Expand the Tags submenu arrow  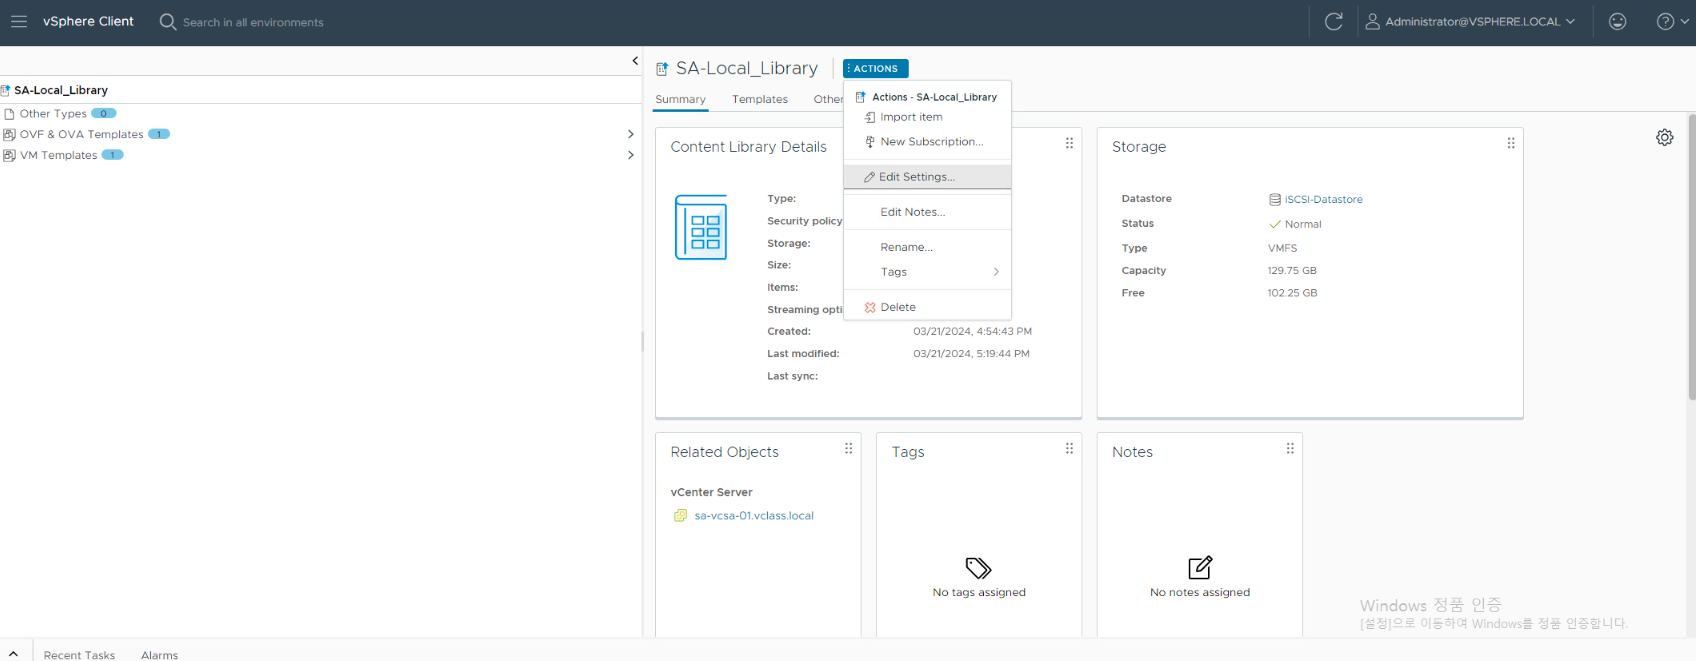pos(996,272)
